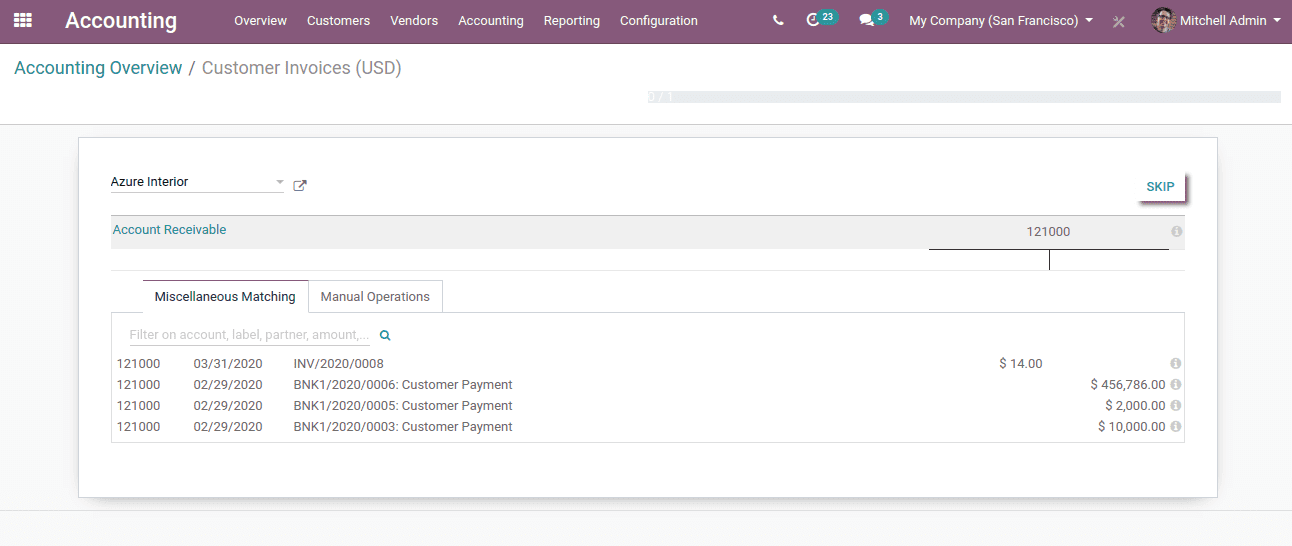Click the phone call icon

point(778,20)
